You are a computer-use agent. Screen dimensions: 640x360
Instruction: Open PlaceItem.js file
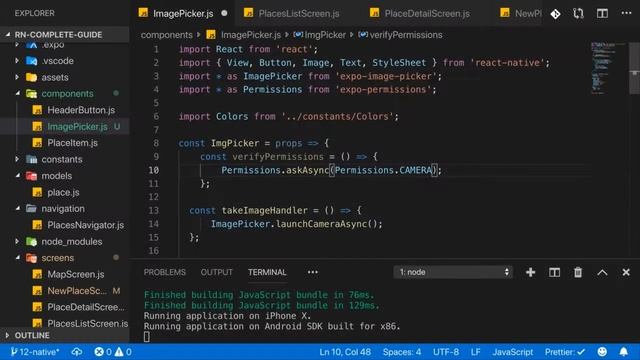click(x=72, y=143)
